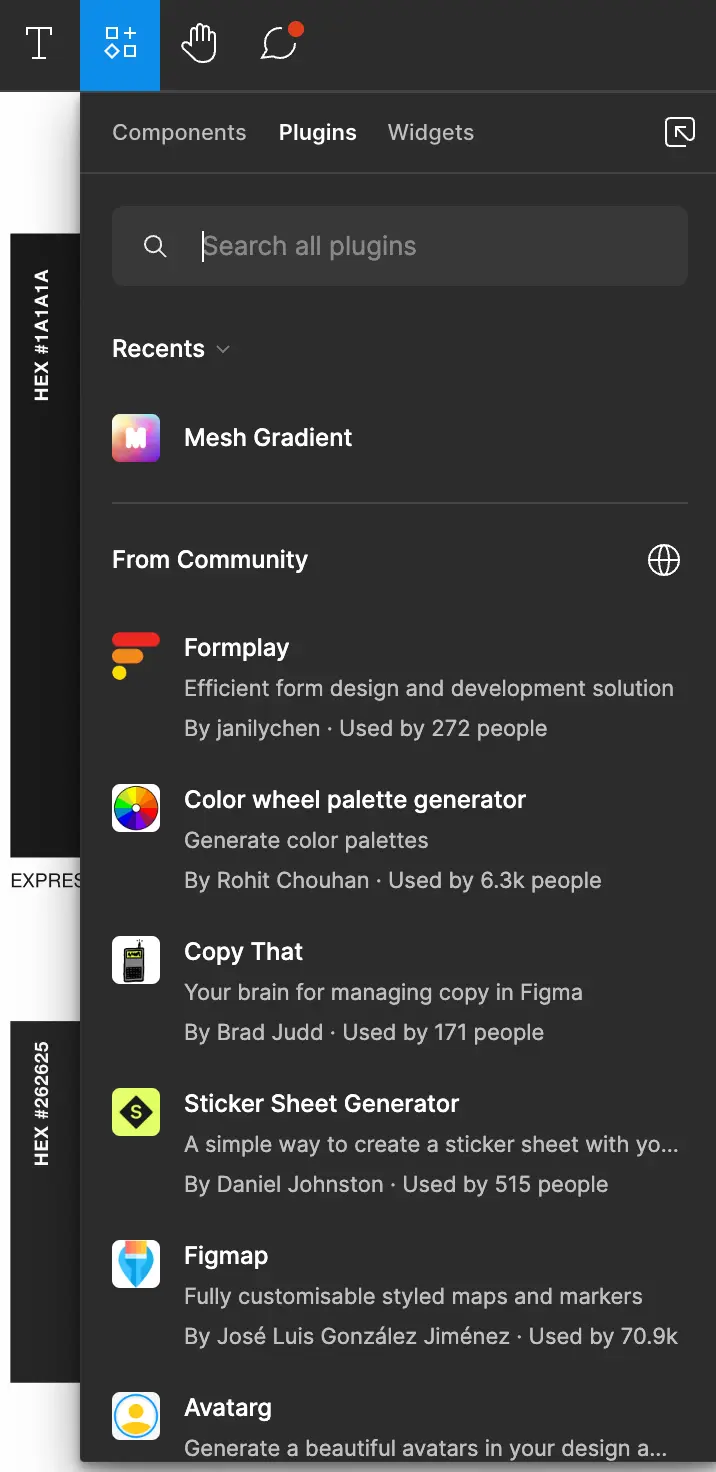Open the Copy That plugin icon
The width and height of the screenshot is (716, 1472).
(x=136, y=960)
